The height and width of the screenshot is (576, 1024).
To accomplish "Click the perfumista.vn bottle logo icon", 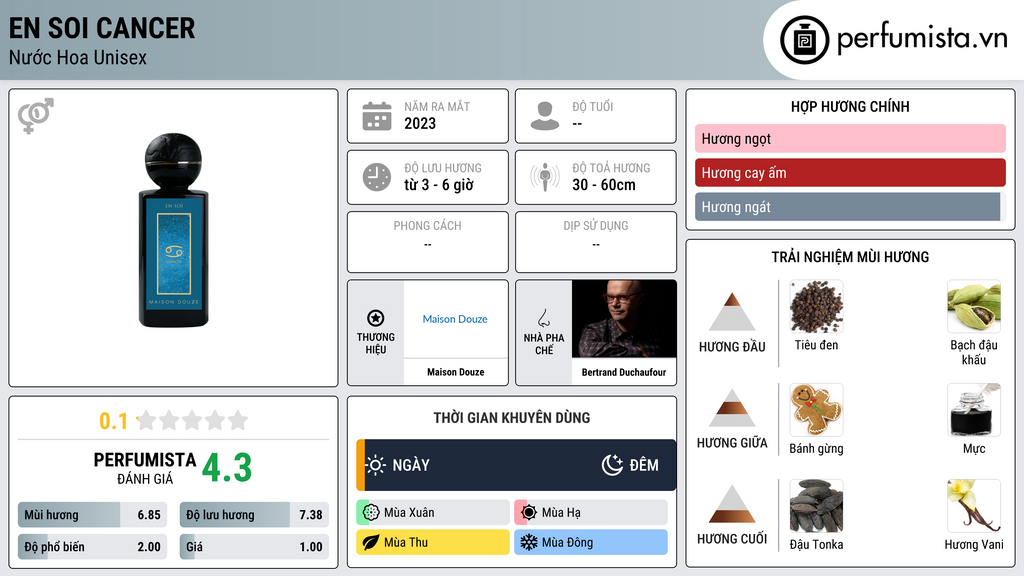I will (804, 40).
